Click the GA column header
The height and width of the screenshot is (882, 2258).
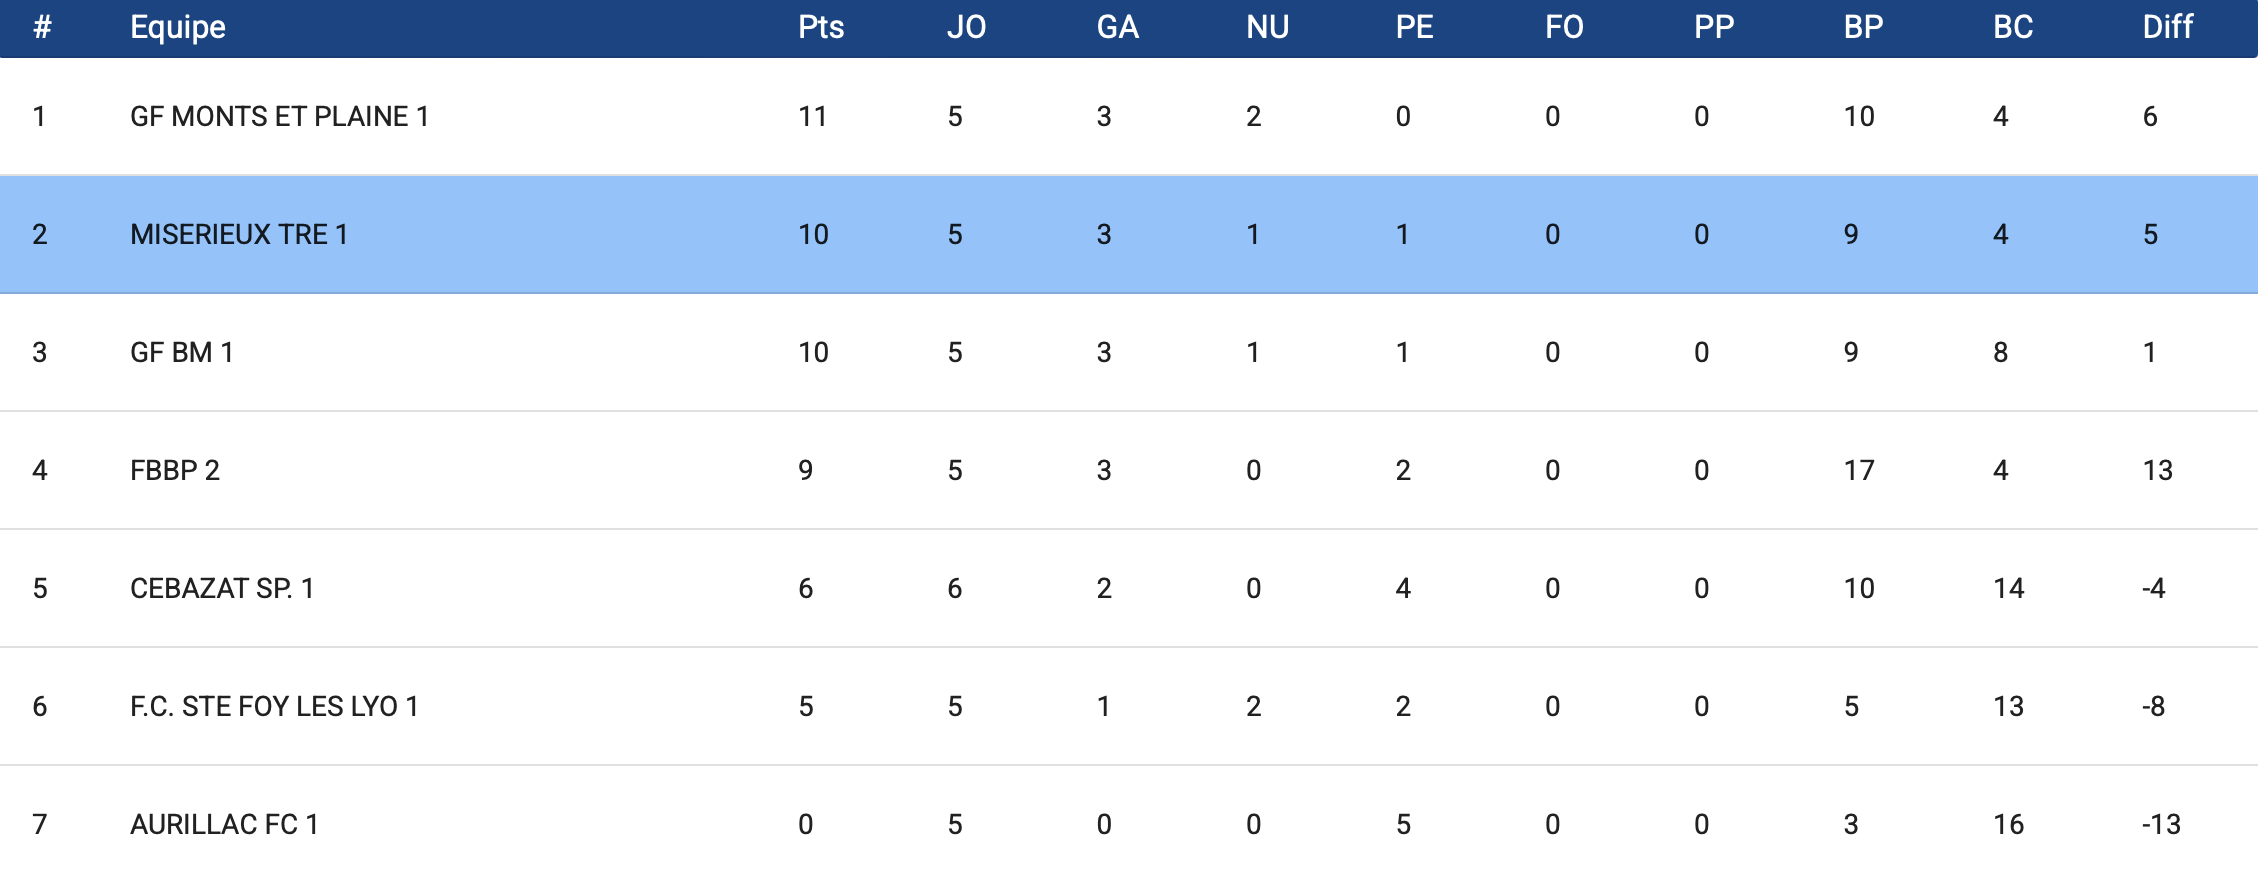[x=1117, y=27]
